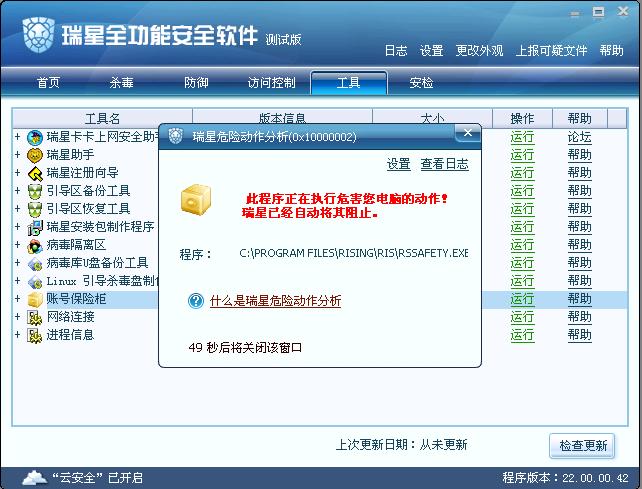Expand the 瑞星注册向导 row
The image size is (642, 489).
tap(18, 172)
